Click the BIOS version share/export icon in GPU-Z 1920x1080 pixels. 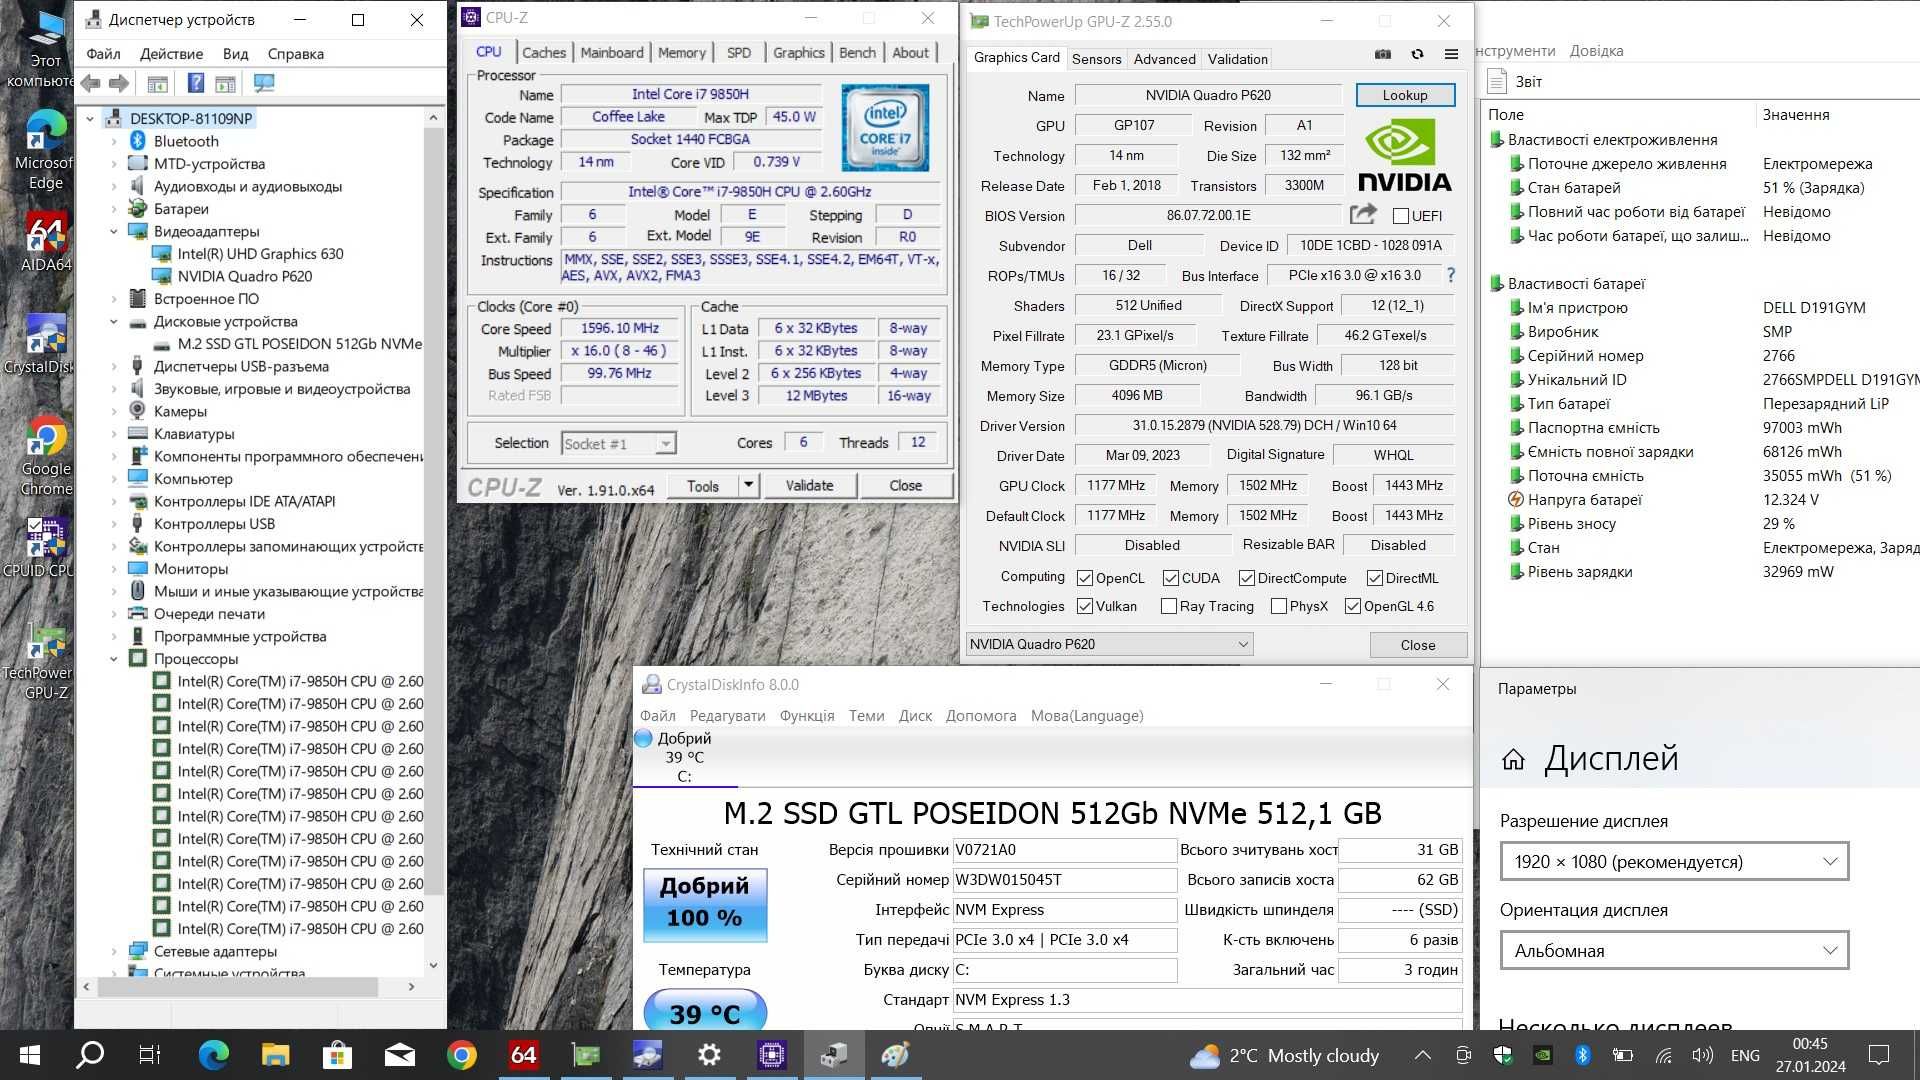pos(1363,214)
